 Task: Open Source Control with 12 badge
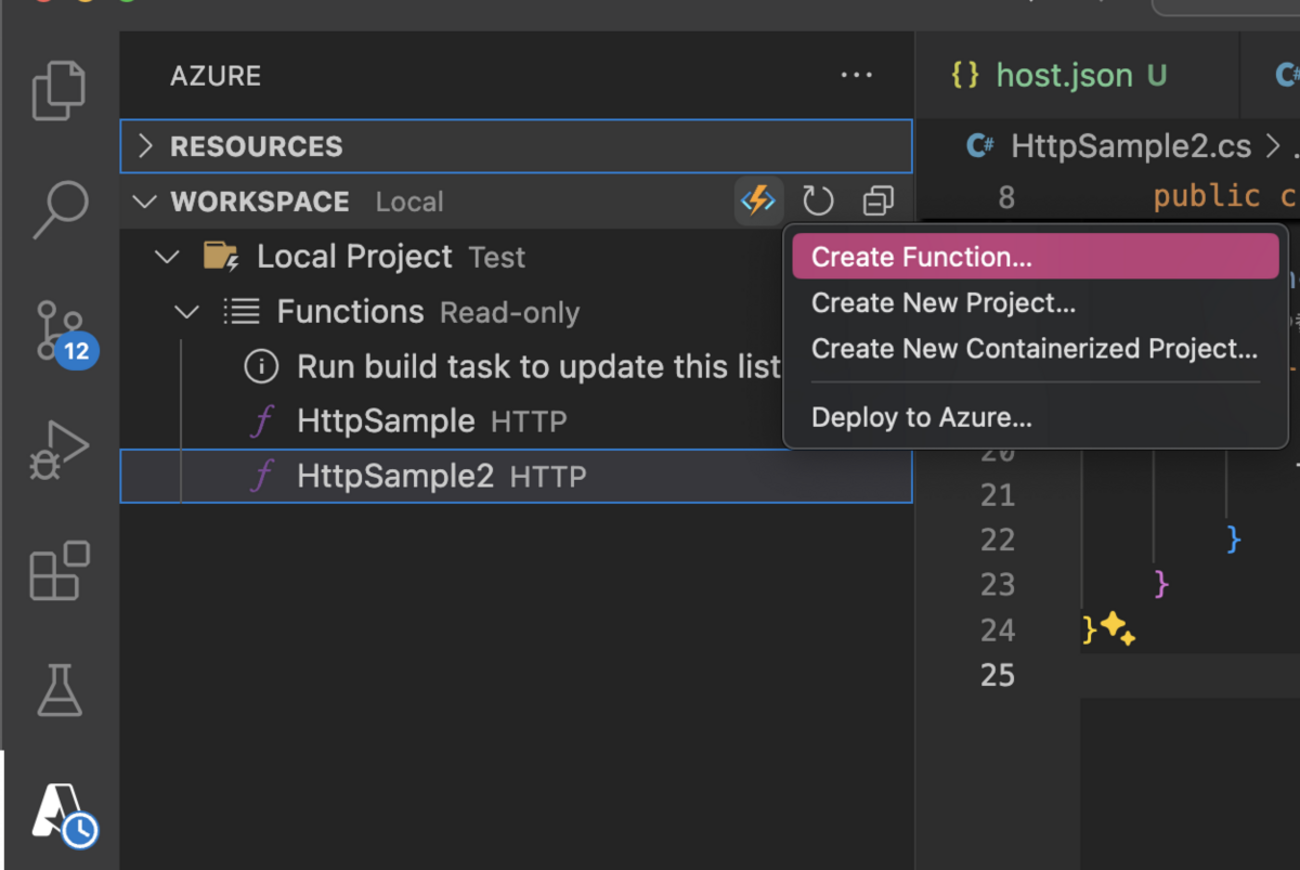pos(60,332)
